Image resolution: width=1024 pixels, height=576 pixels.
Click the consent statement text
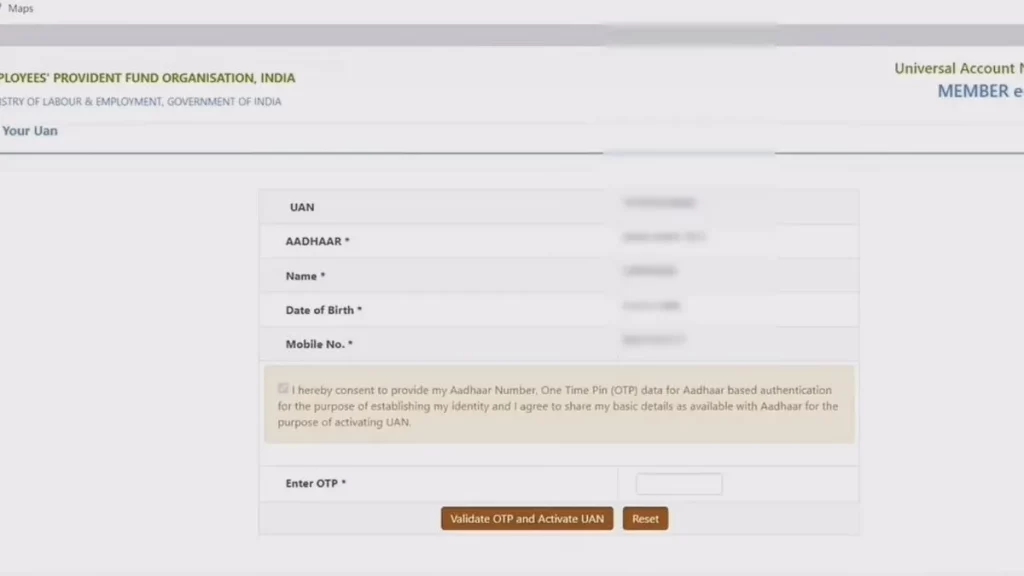558,406
